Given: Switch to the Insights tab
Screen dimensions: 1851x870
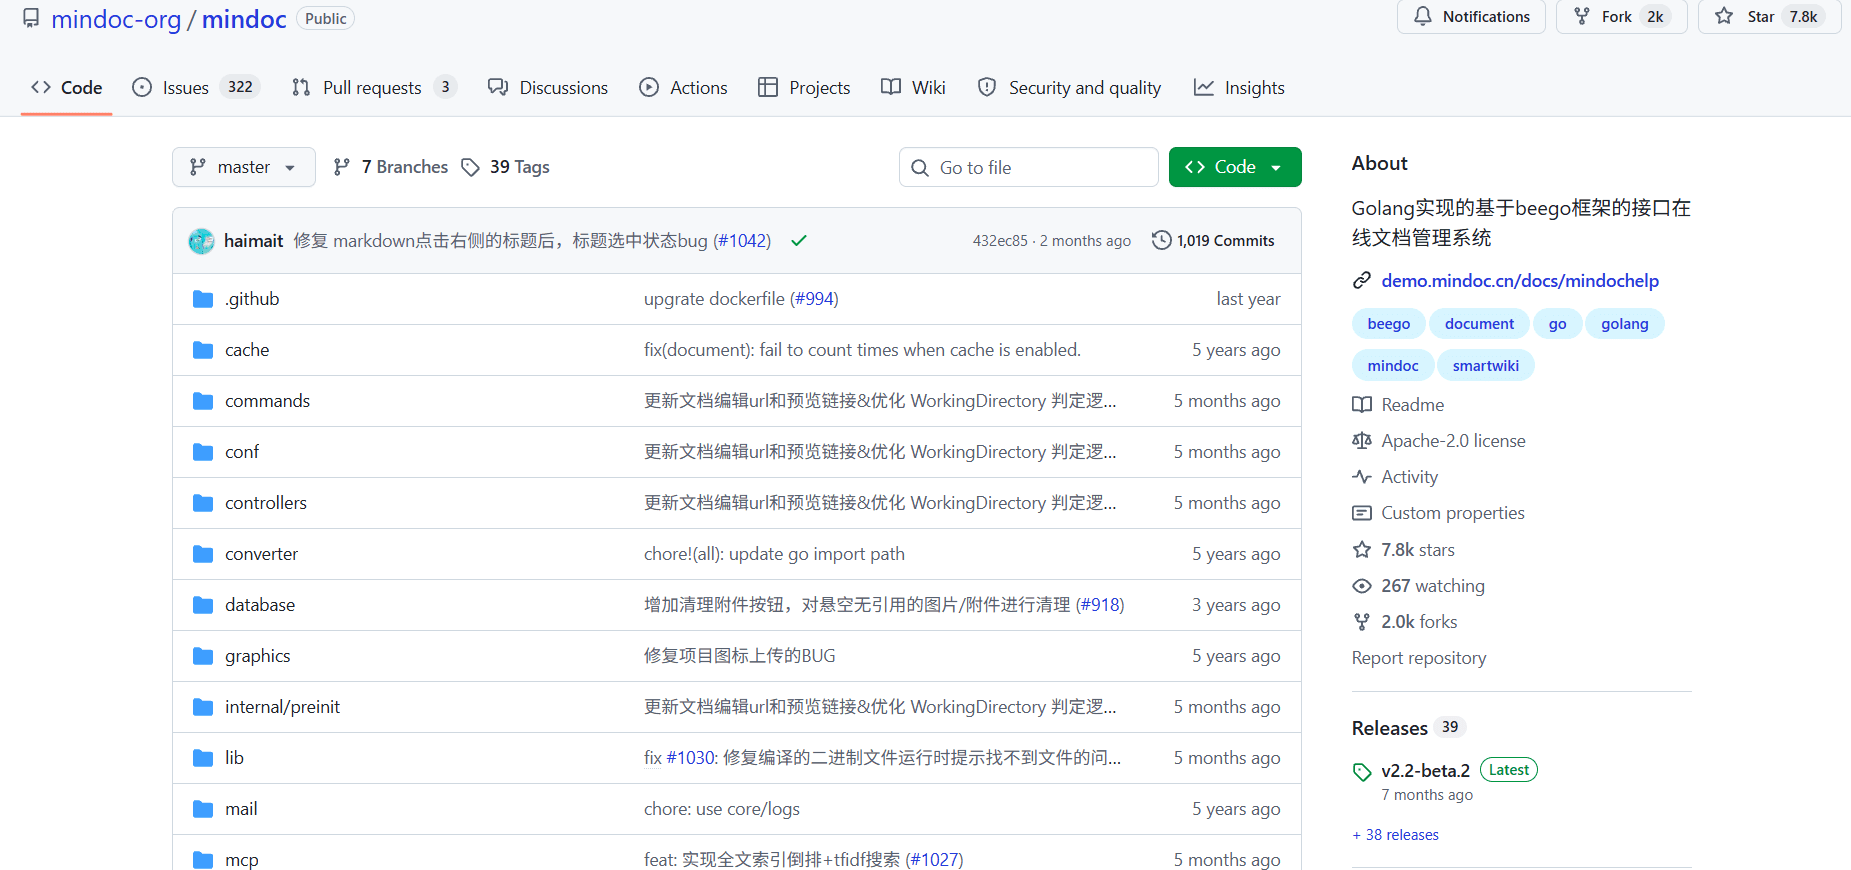Looking at the screenshot, I should point(1239,88).
